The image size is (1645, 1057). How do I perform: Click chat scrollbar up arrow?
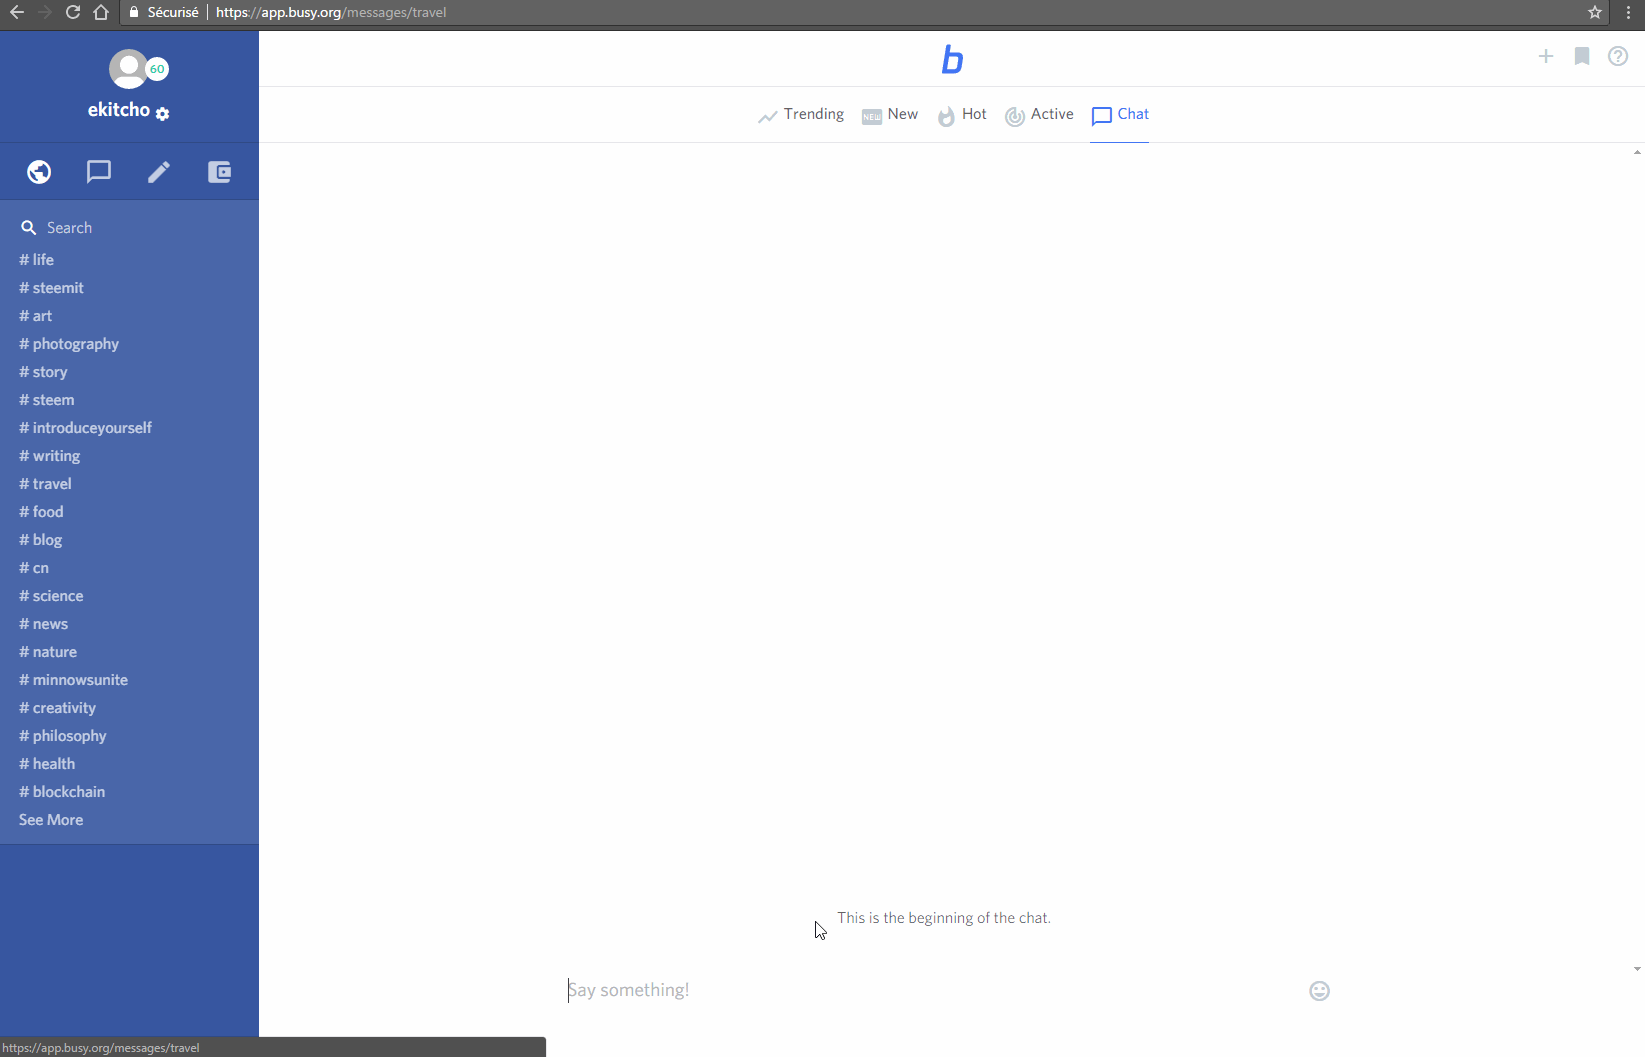(1637, 153)
